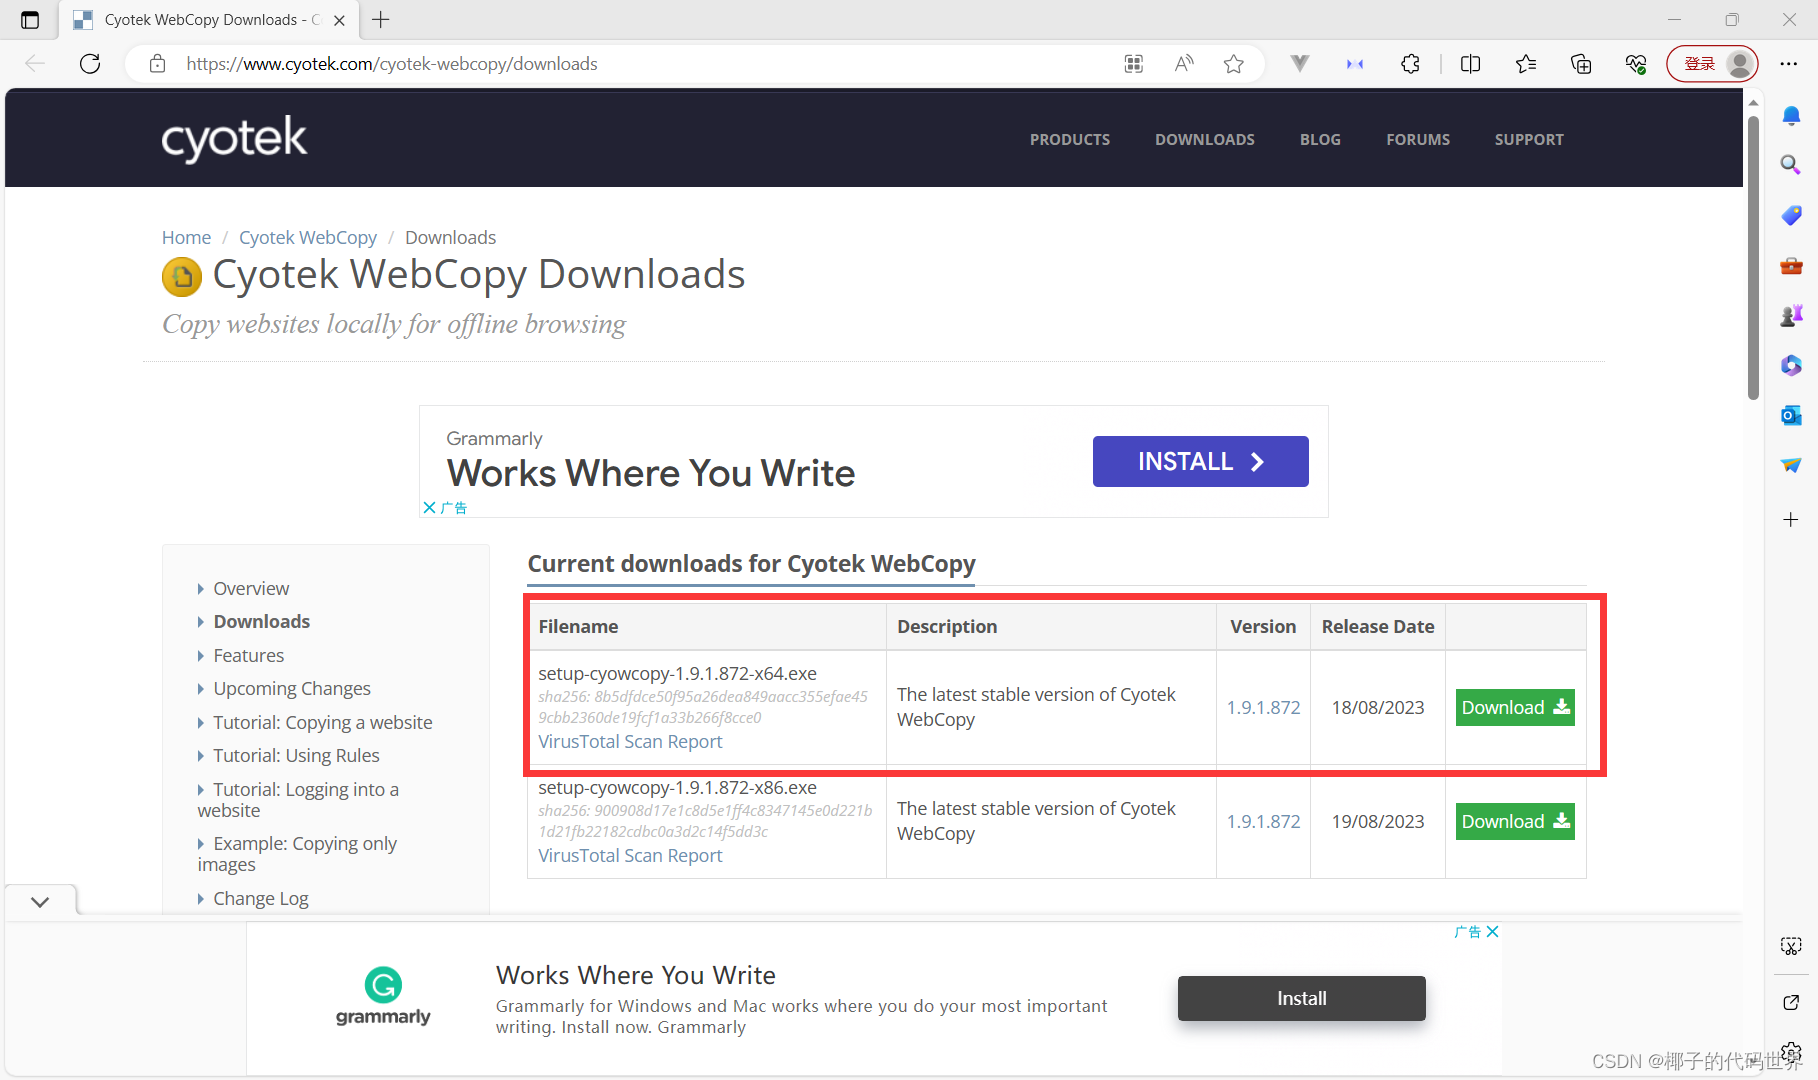Open the Drop paper-plane sidebar icon
The height and width of the screenshot is (1080, 1818).
[1791, 465]
